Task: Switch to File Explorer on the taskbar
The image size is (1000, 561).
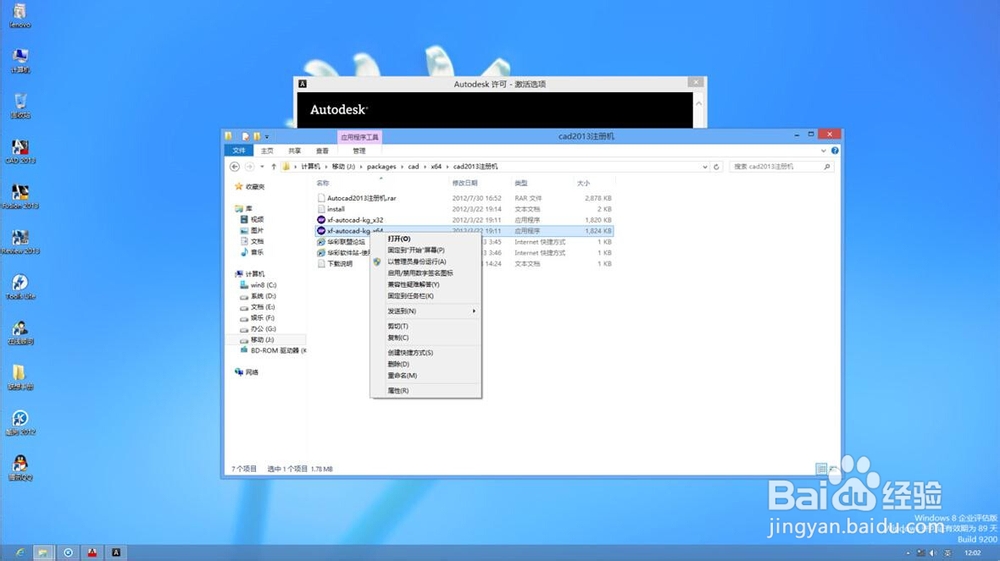Action: tap(43, 552)
